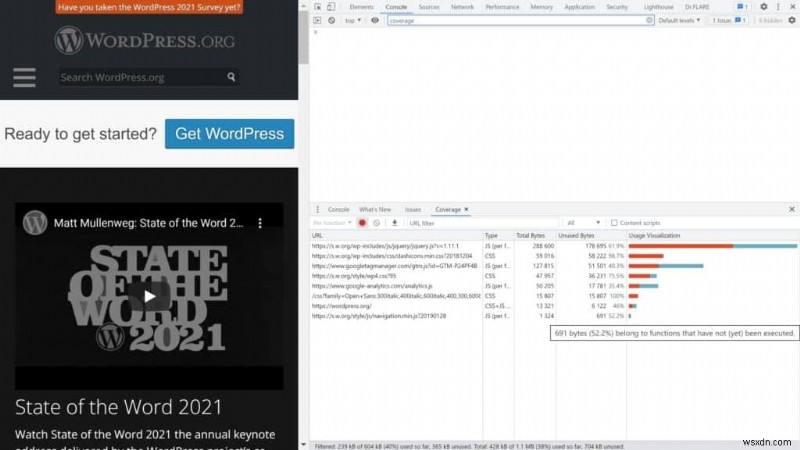
Task: Focus the URL filter field
Action: (x=483, y=223)
